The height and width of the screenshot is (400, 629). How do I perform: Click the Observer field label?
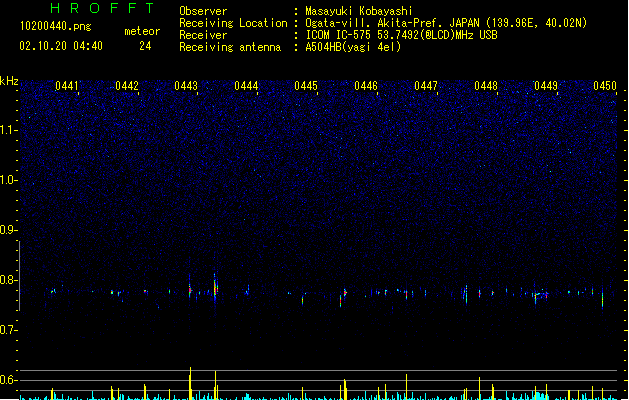click(203, 11)
